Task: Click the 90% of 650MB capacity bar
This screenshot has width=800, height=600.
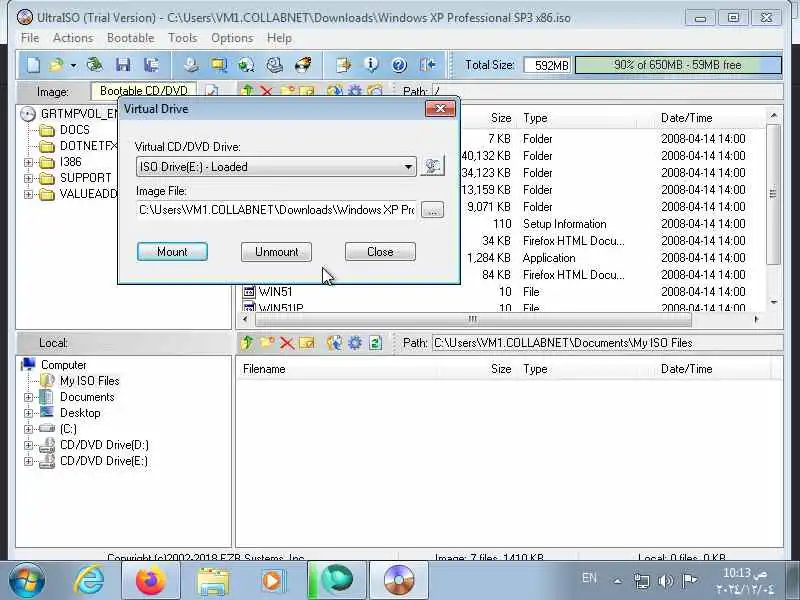Action: click(x=678, y=65)
